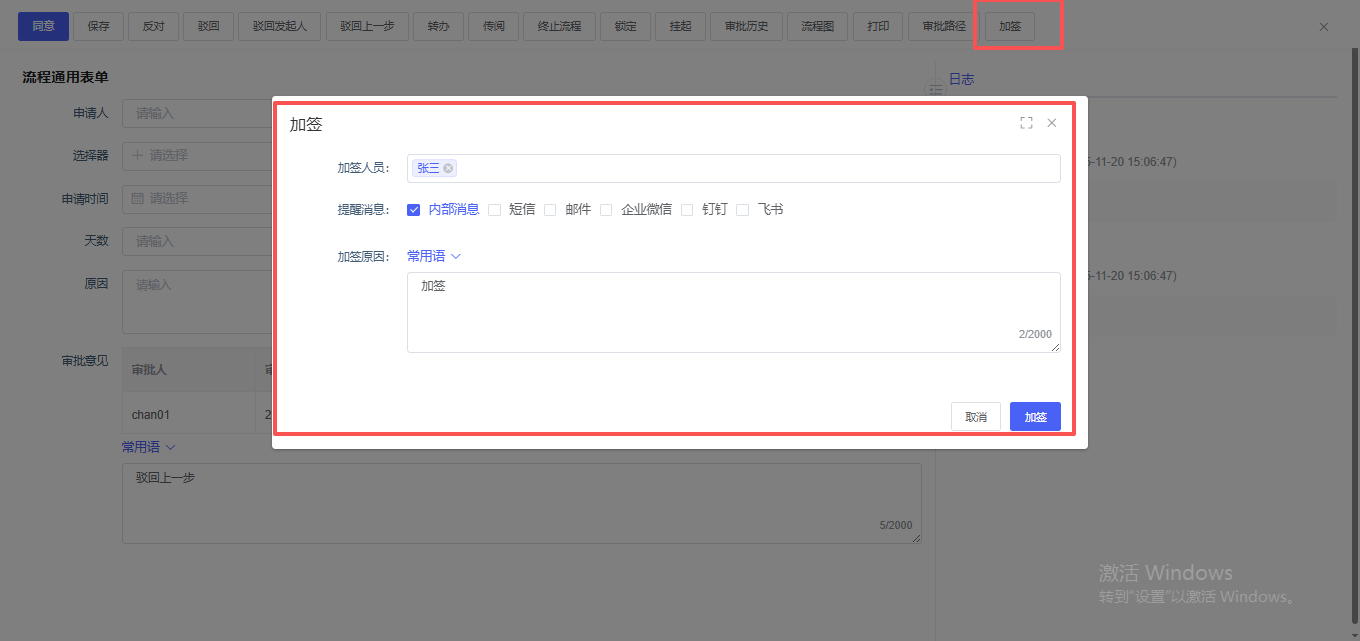Check the 企业微信 notification option
The width and height of the screenshot is (1360, 641).
[606, 210]
